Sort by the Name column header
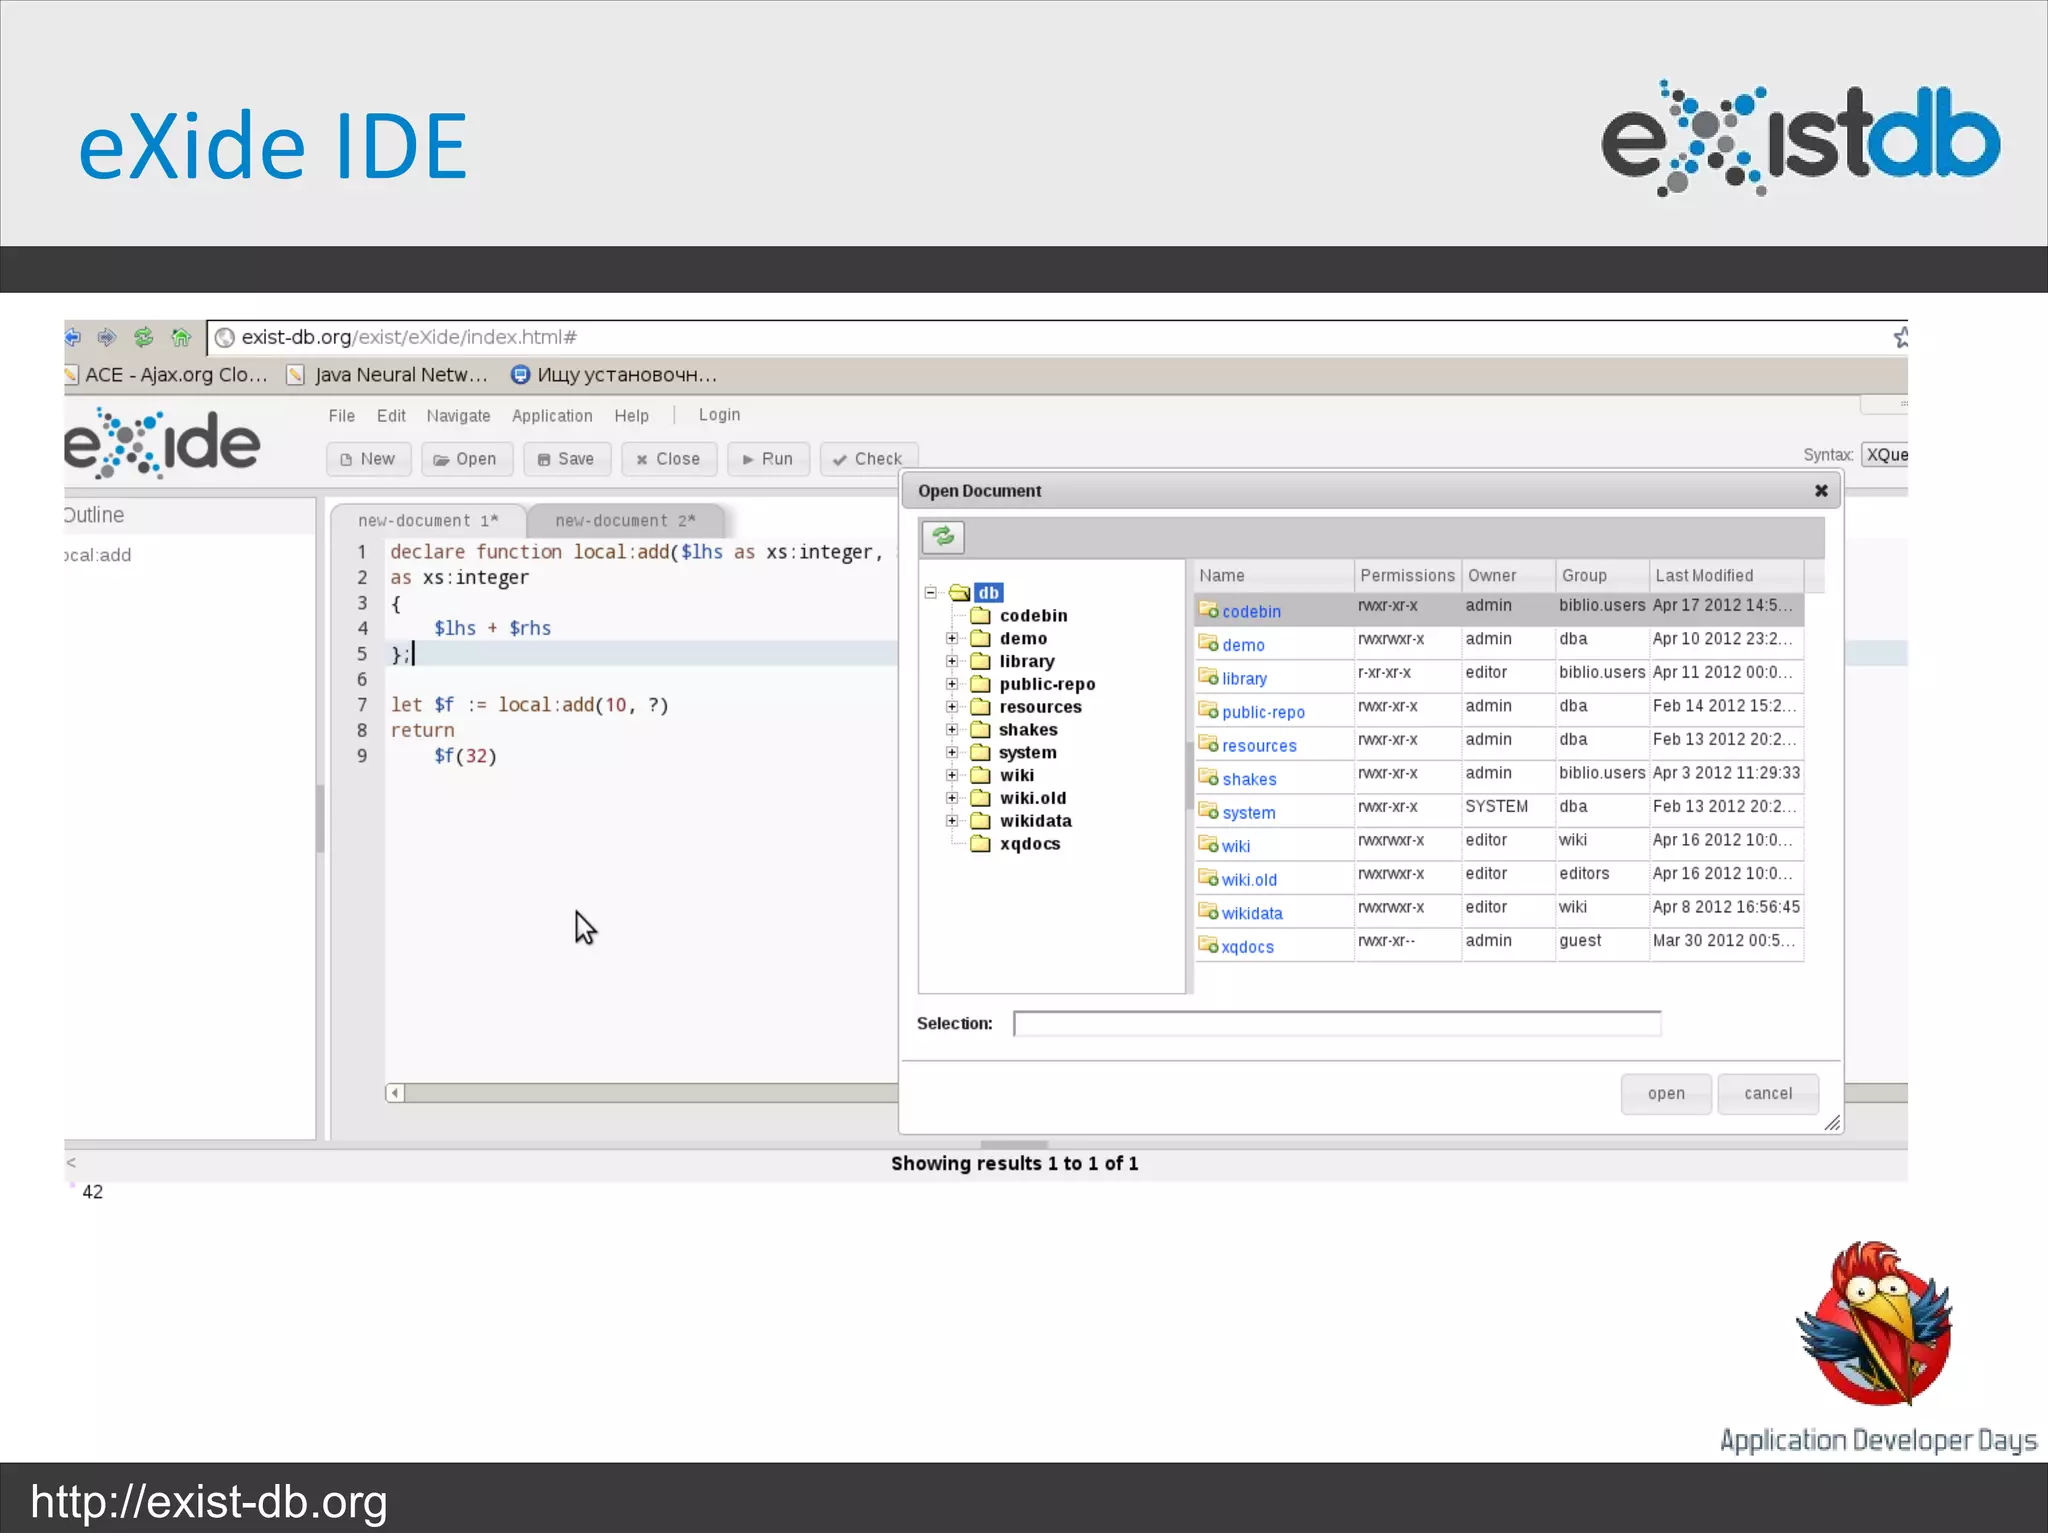This screenshot has width=2048, height=1536. click(1274, 576)
